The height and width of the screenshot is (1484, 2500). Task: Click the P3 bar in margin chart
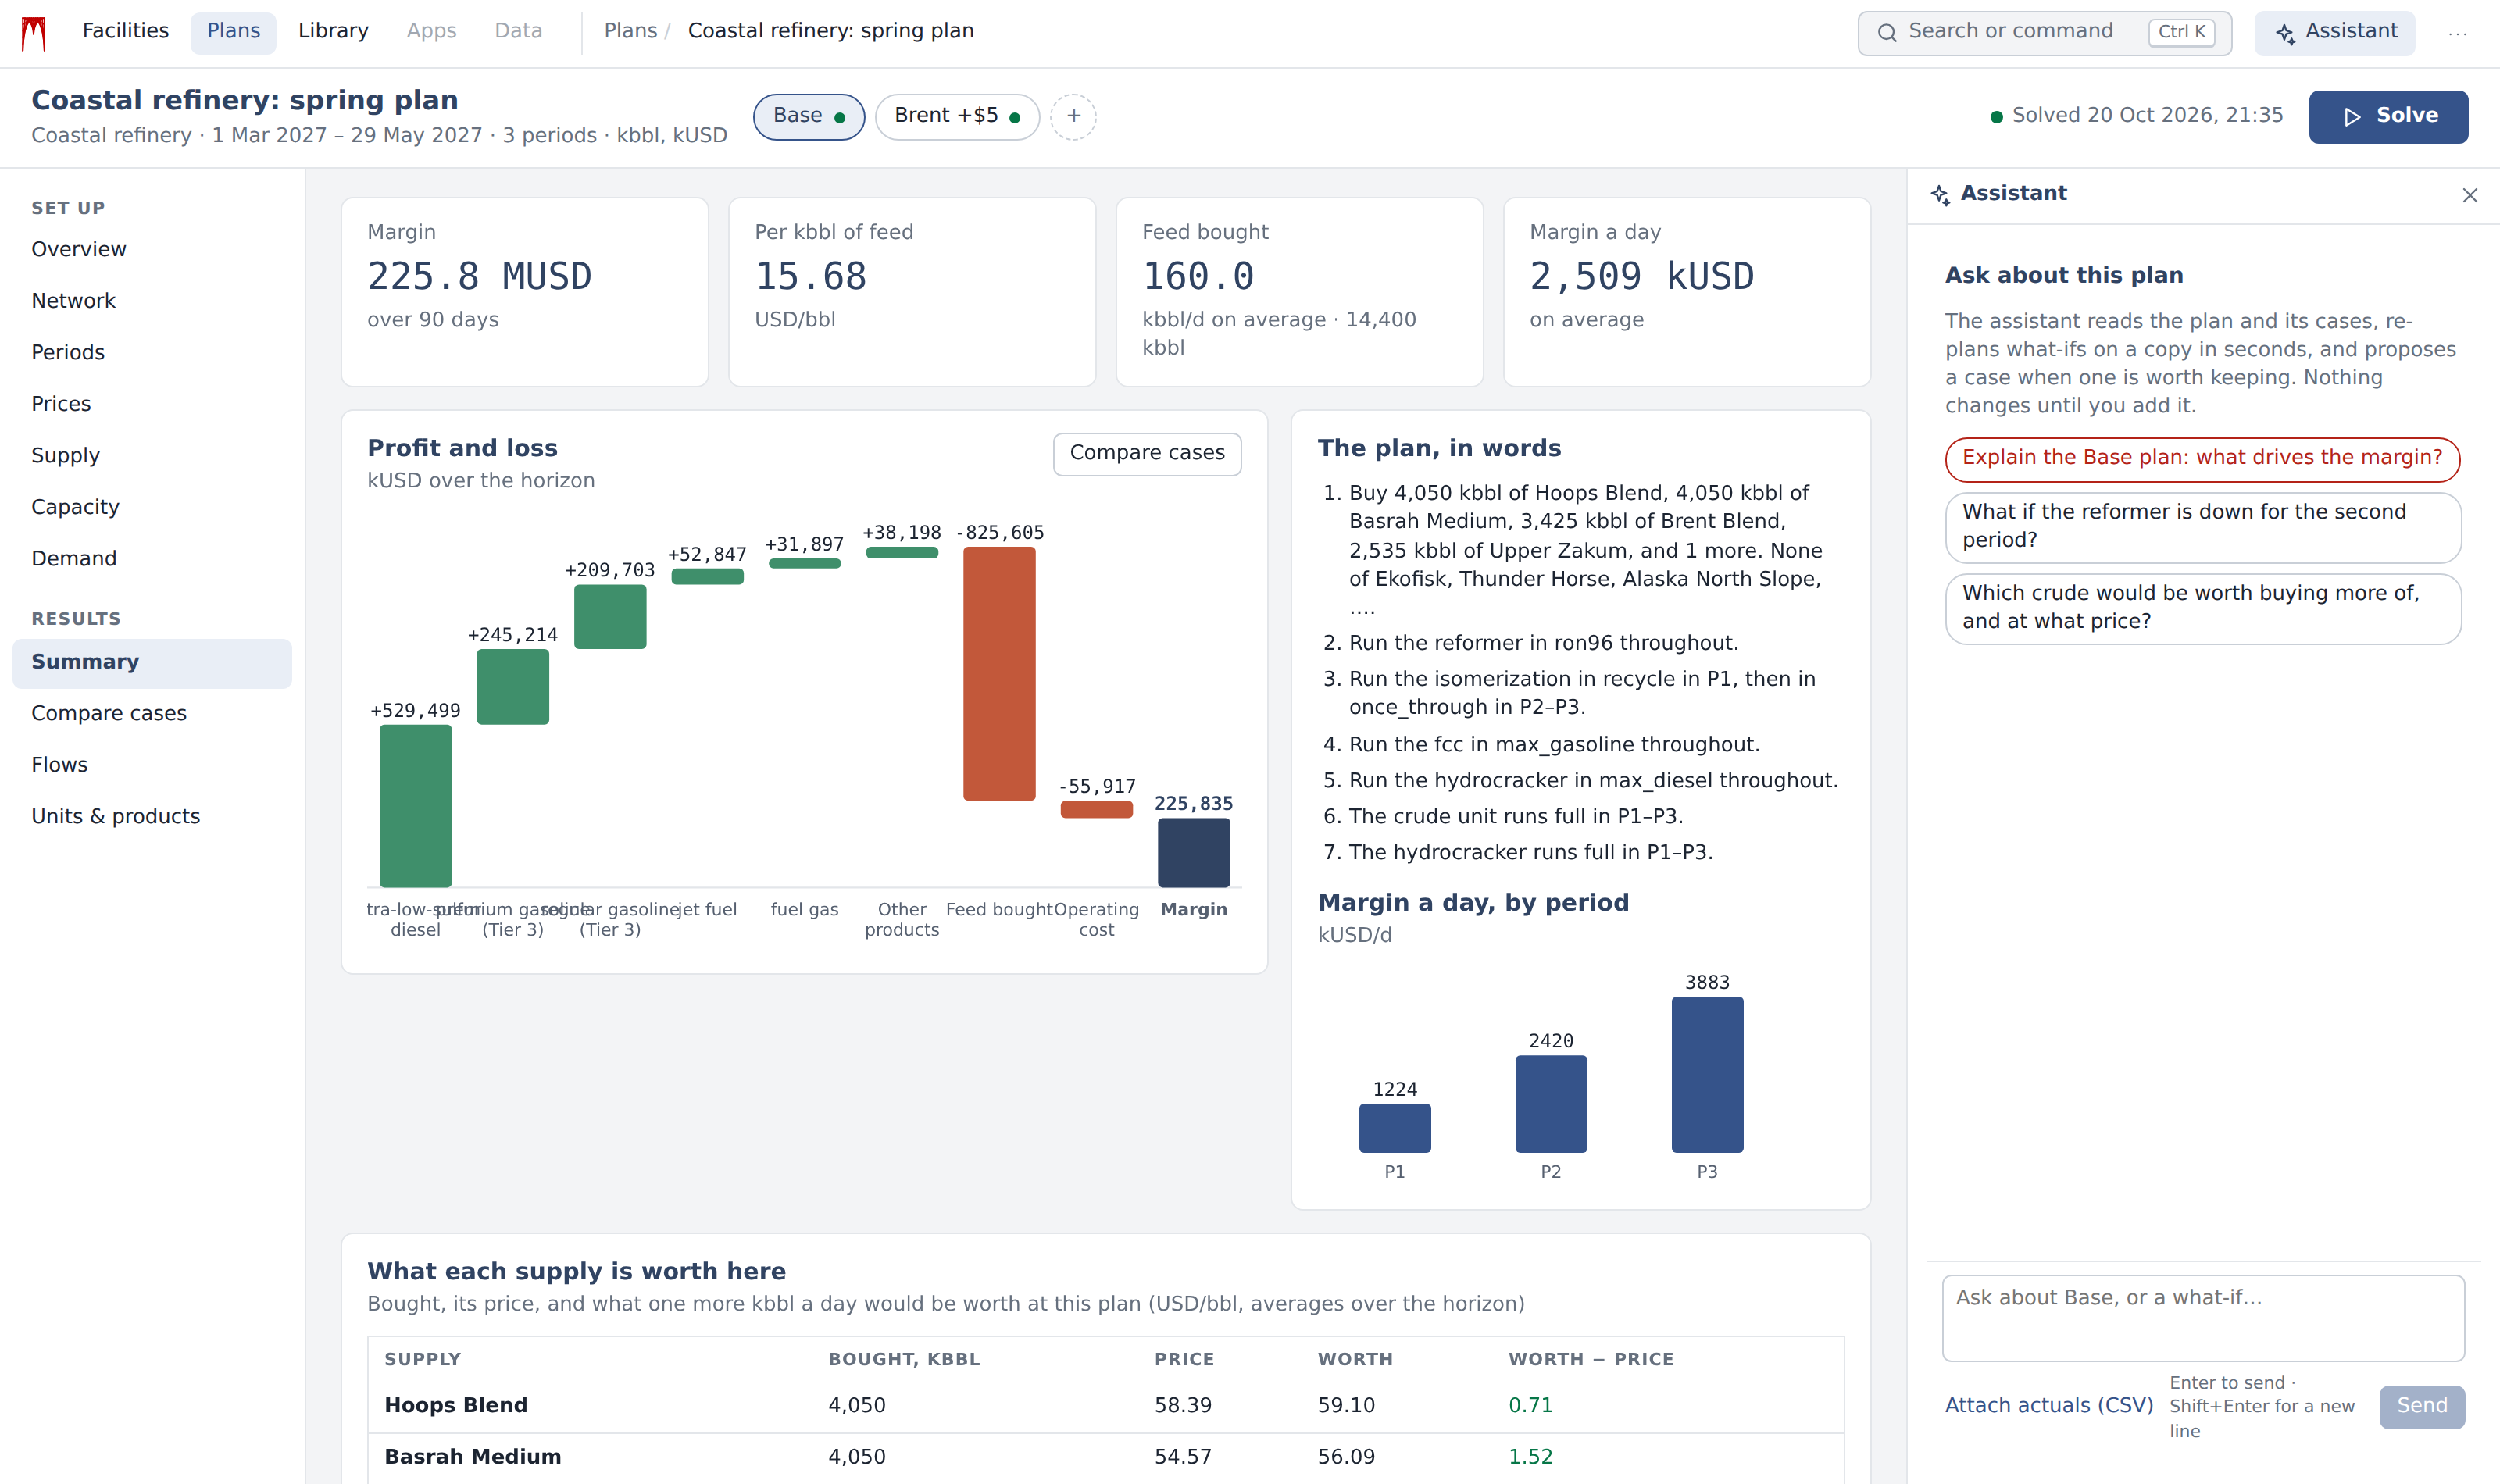[x=1707, y=1074]
